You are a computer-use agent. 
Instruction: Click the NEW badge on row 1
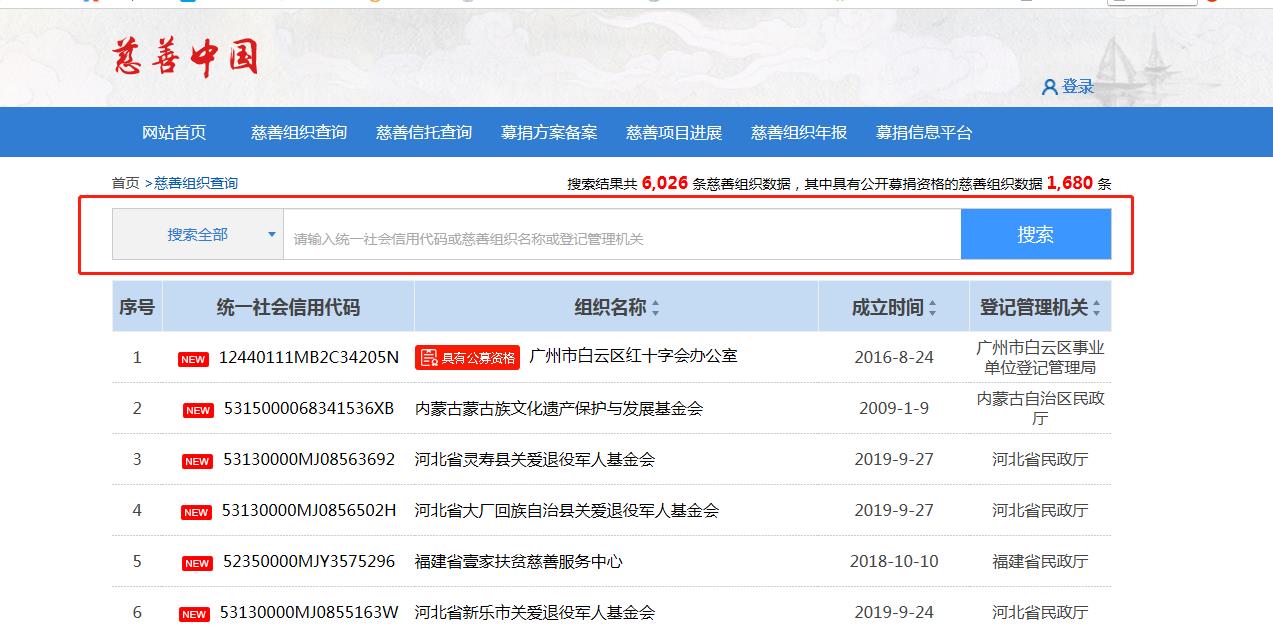click(x=193, y=359)
